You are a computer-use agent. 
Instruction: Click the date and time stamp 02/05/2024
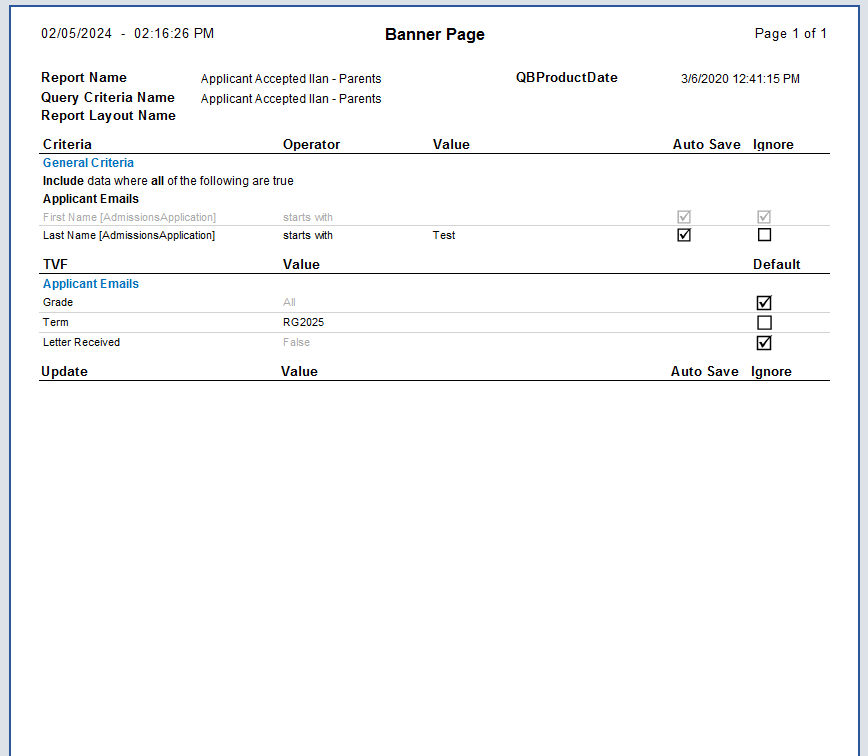[127, 33]
